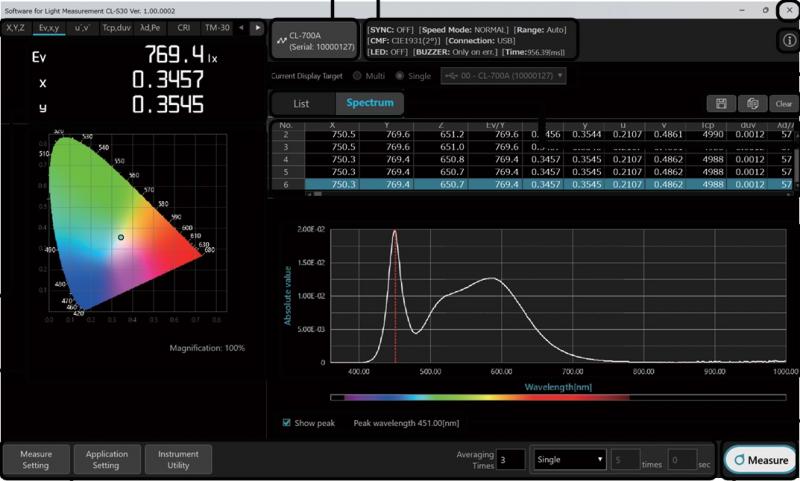
Task: Uncheck the Show peak checkbox
Action: point(288,423)
